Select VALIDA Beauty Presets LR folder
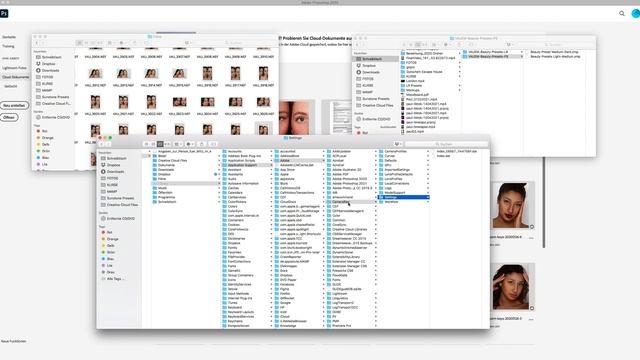Image resolution: width=640 pixels, height=360 pixels. (x=488, y=52)
